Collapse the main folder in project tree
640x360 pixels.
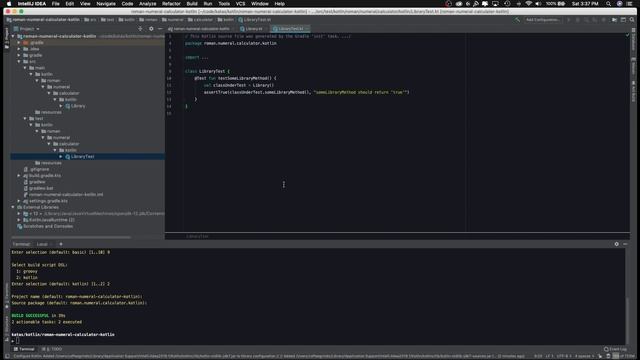coord(25,68)
